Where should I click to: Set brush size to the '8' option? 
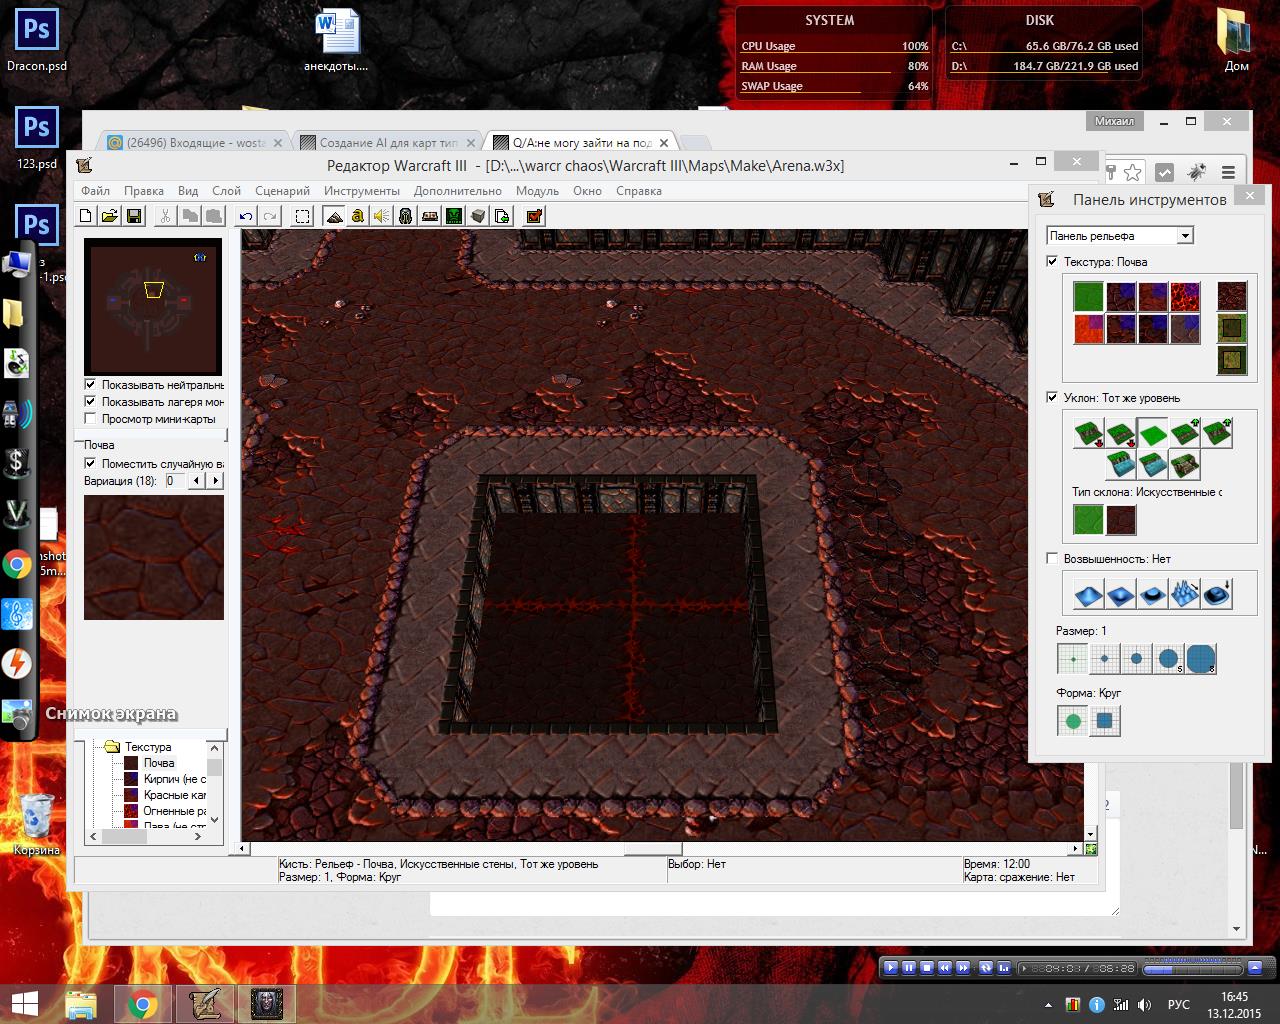1201,659
